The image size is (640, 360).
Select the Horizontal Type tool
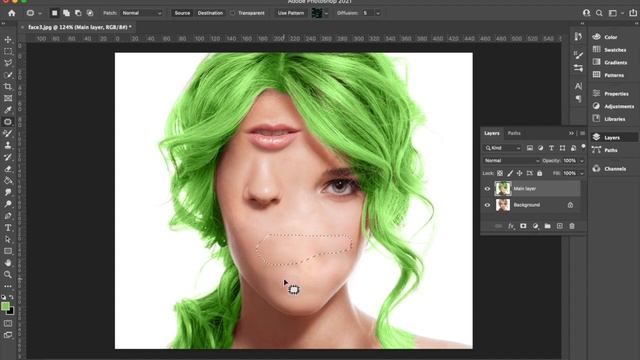point(8,228)
